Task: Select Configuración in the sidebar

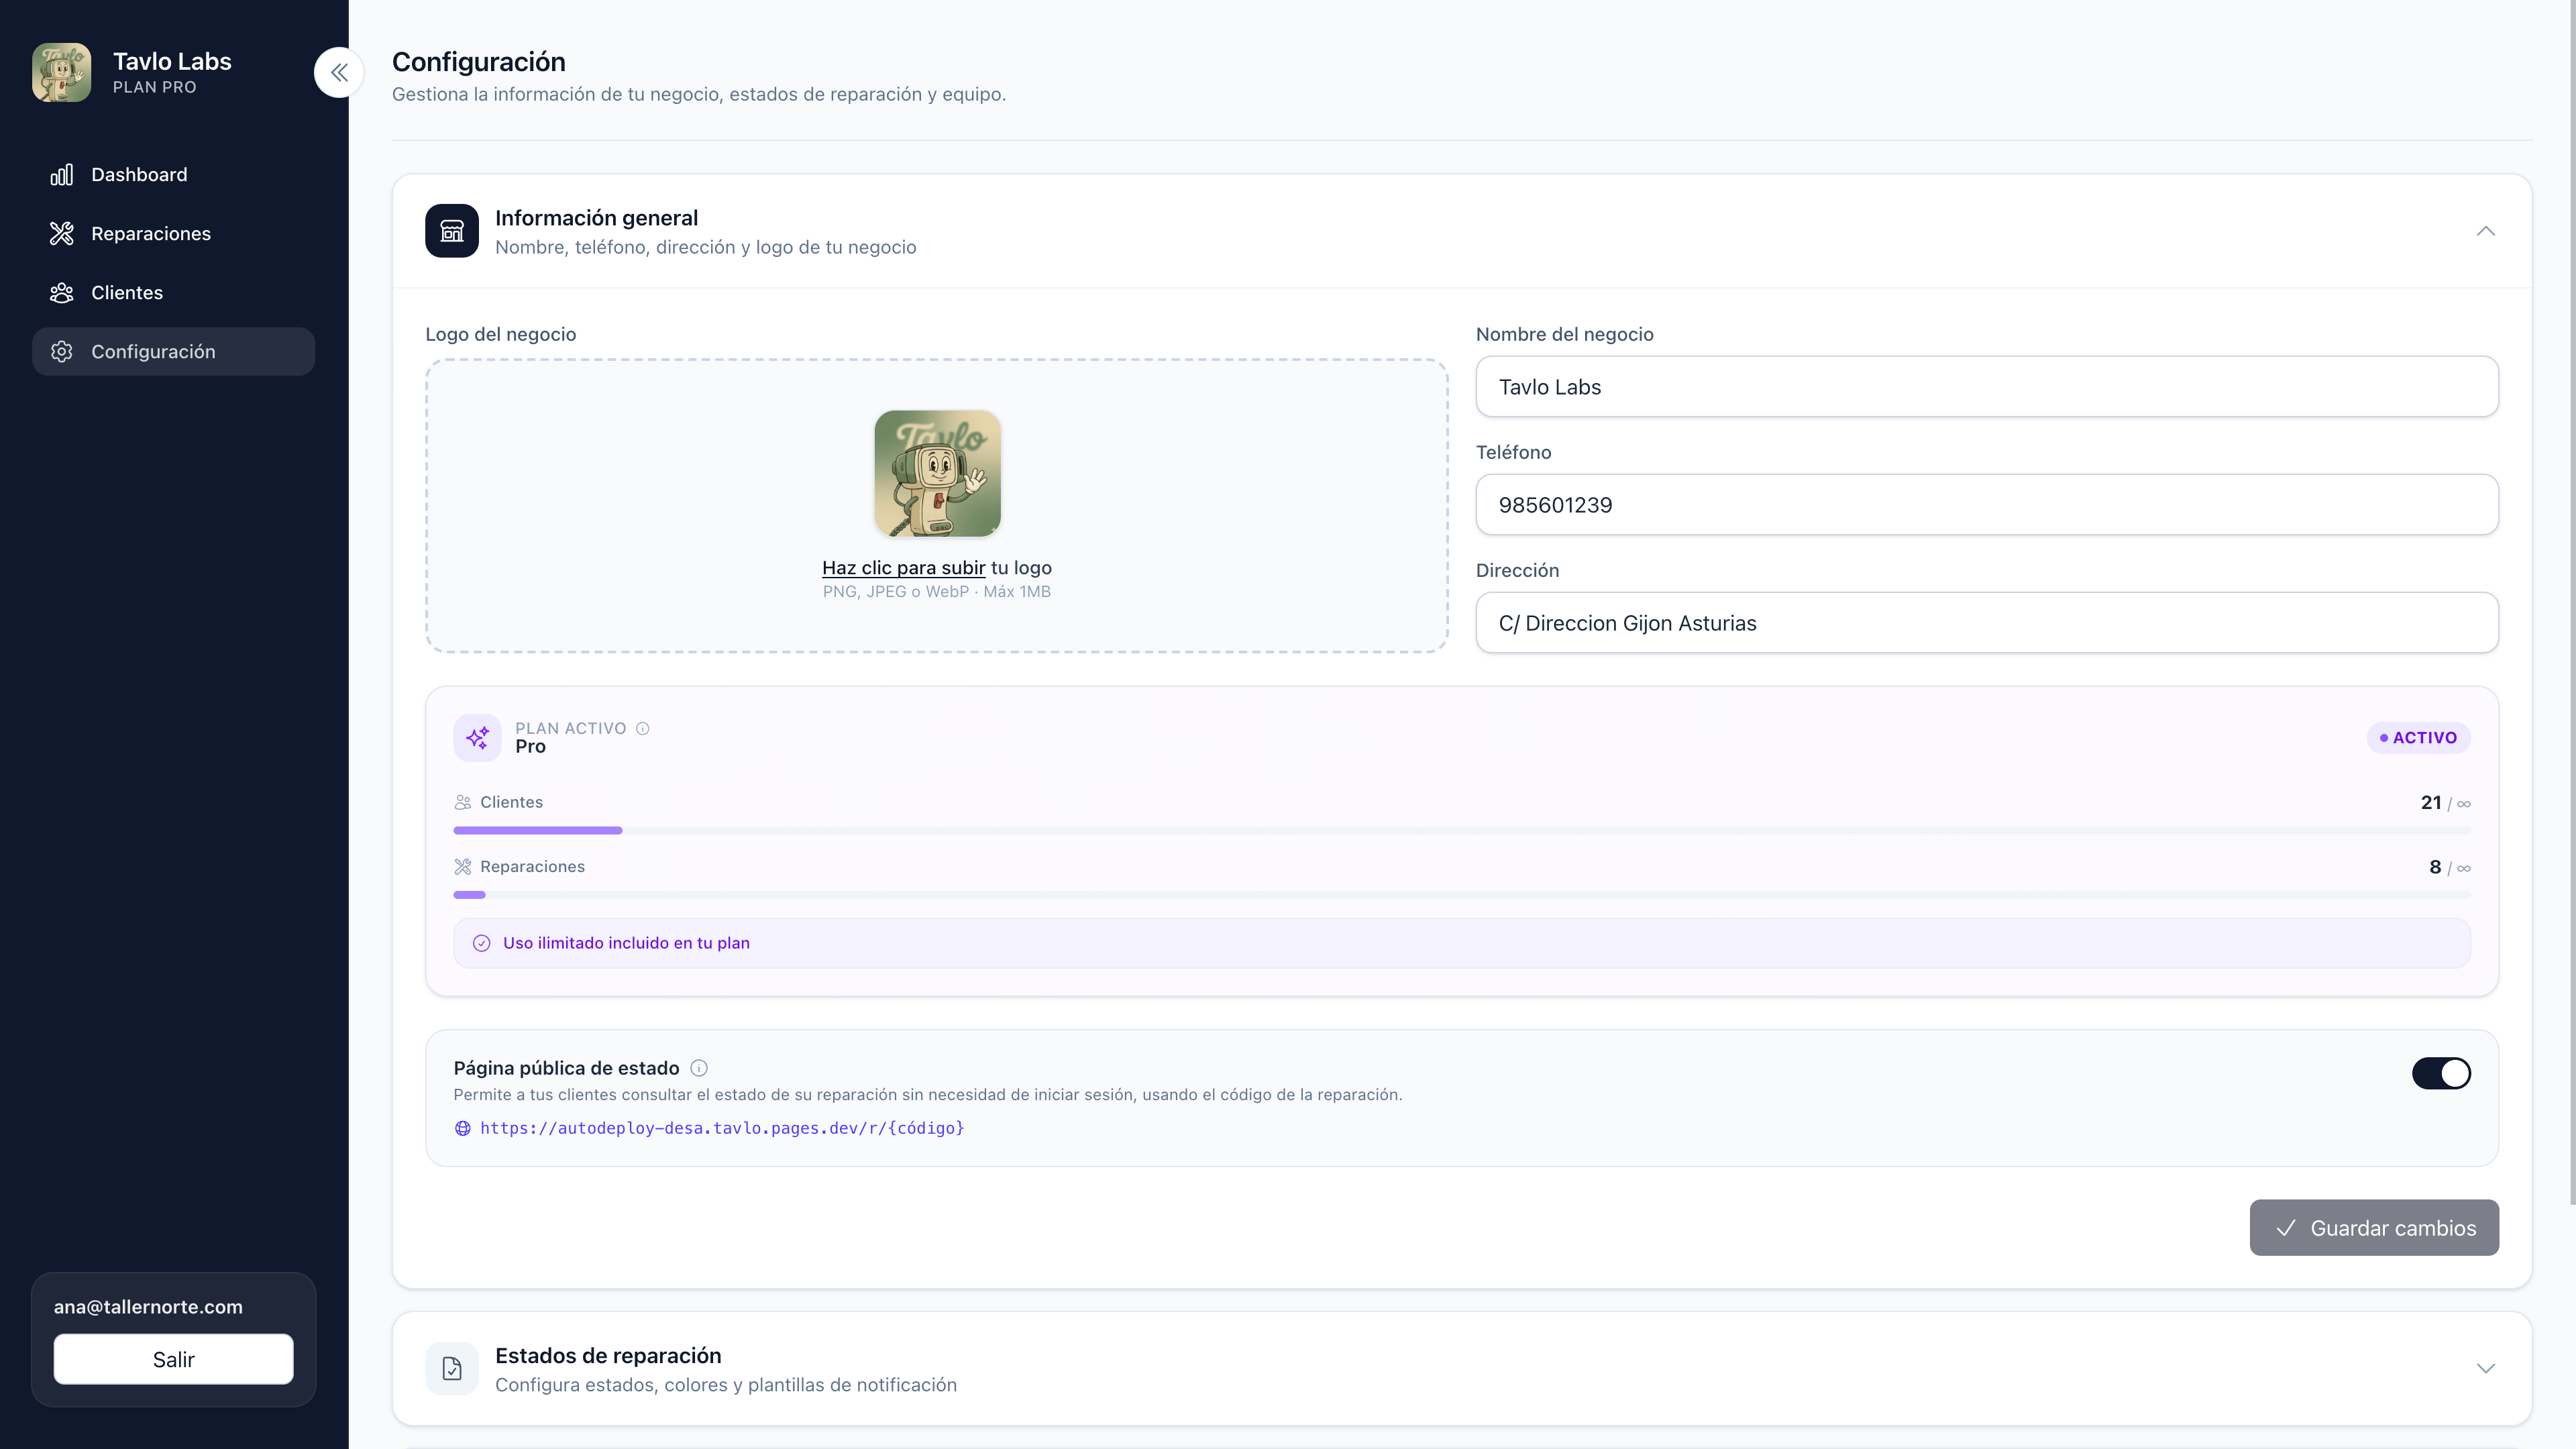Action: (x=153, y=352)
